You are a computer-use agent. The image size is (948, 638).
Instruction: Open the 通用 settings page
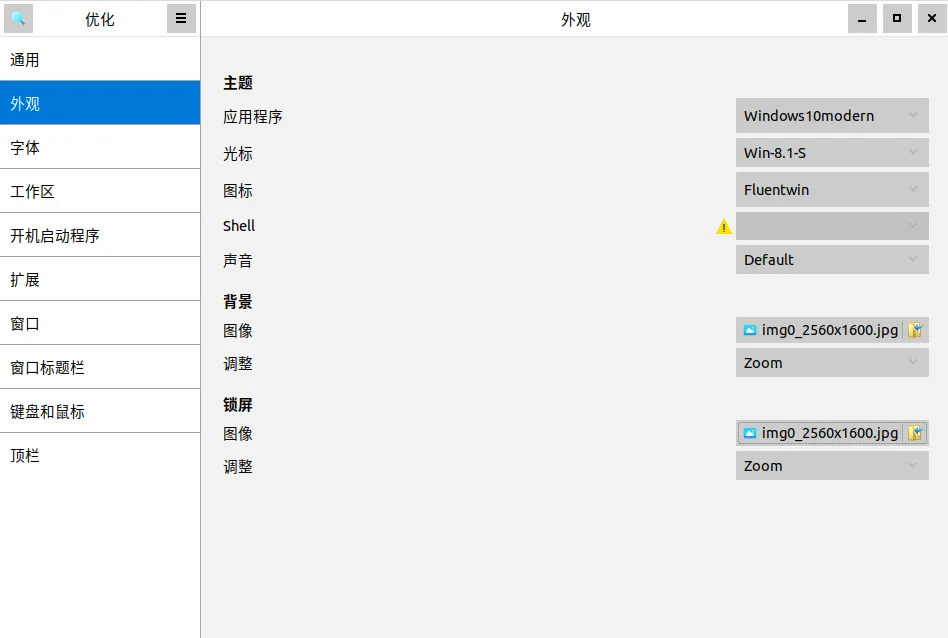pyautogui.click(x=100, y=59)
